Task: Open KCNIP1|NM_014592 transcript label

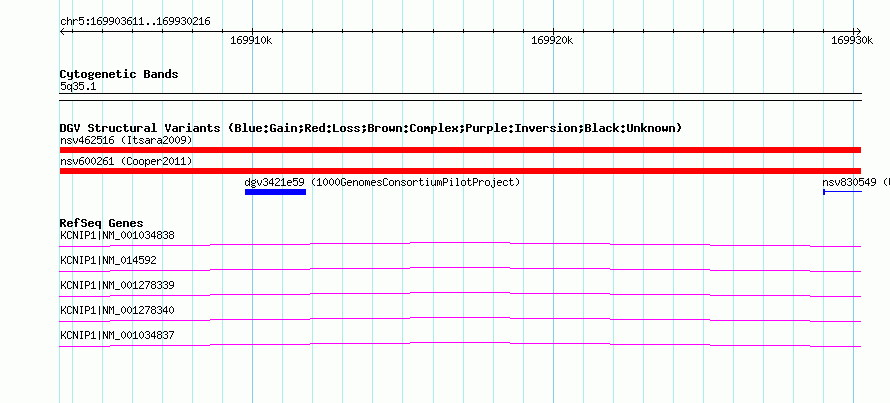Action: tap(108, 260)
